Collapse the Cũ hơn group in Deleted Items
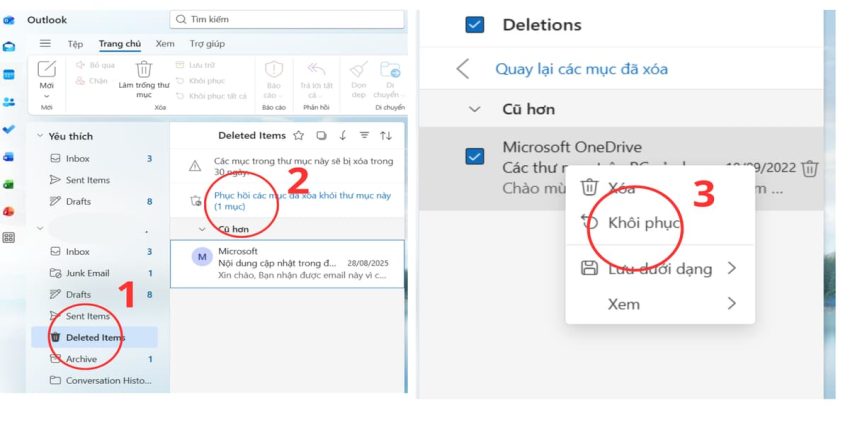 coord(202,229)
